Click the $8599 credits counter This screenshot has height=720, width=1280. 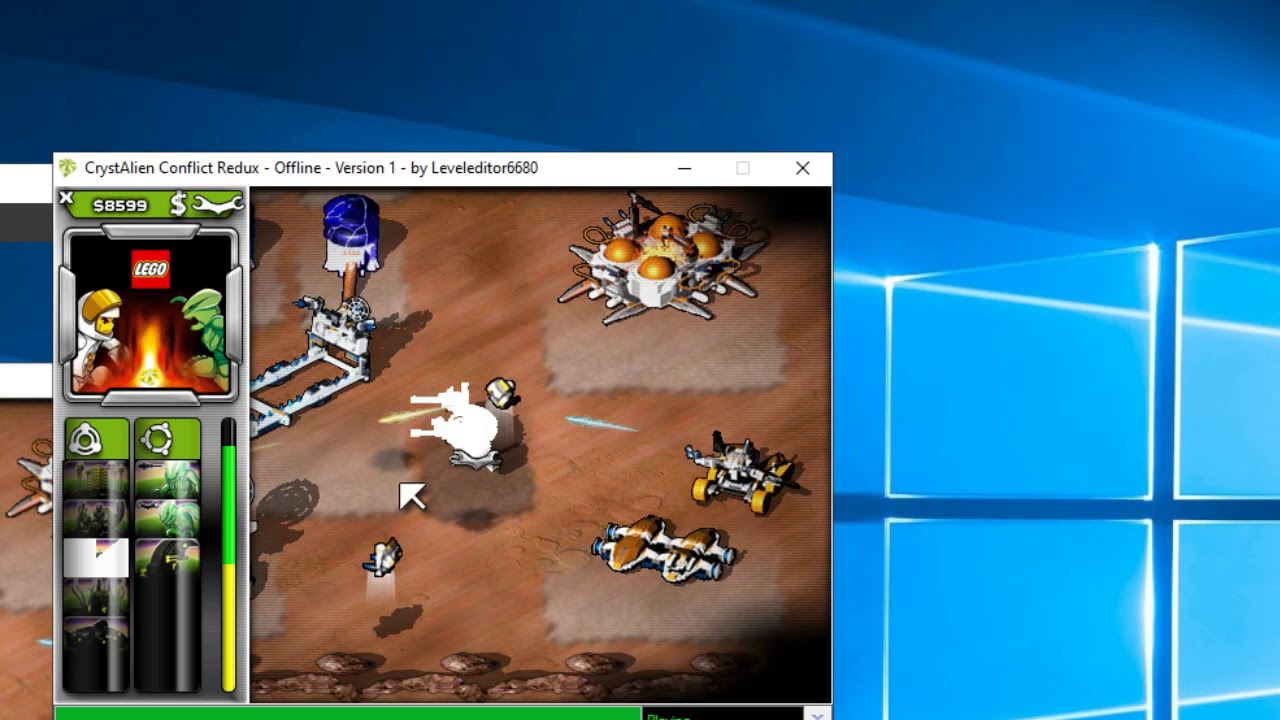click(120, 205)
